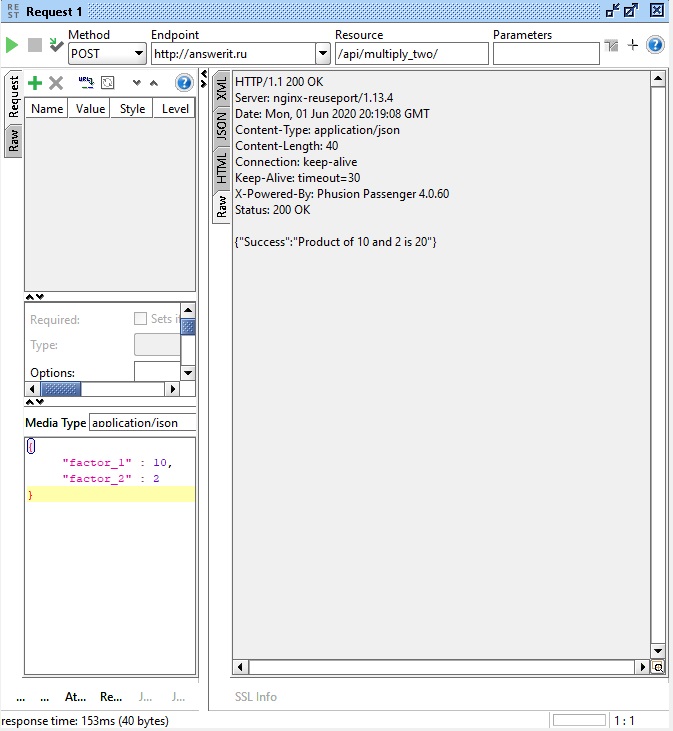Open the SSL Info tab
Image resolution: width=673 pixels, height=731 pixels.
click(x=256, y=697)
